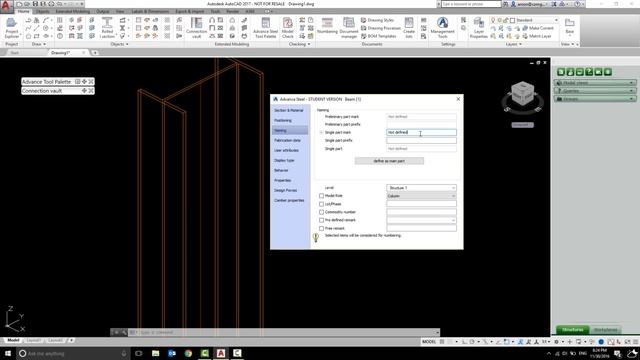This screenshot has width=640, height=360.
Task: Open the Camber properties dialog page
Action: pos(289,200)
